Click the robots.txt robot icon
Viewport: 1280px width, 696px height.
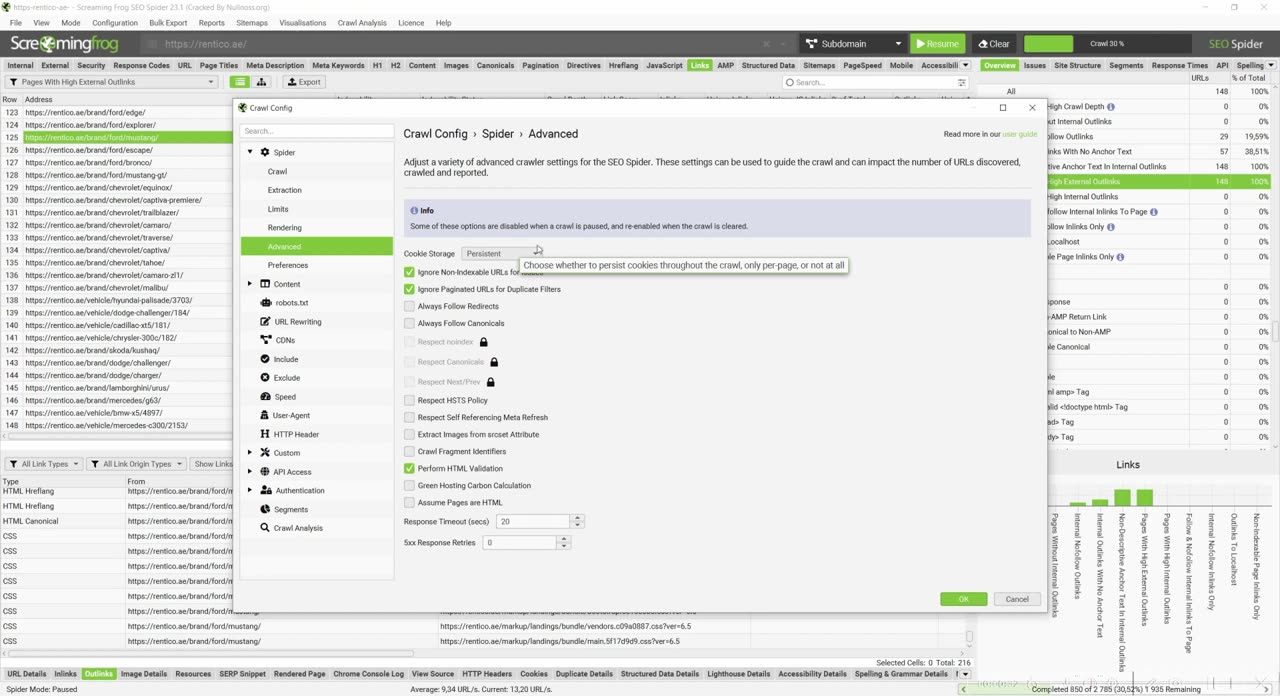click(x=265, y=302)
